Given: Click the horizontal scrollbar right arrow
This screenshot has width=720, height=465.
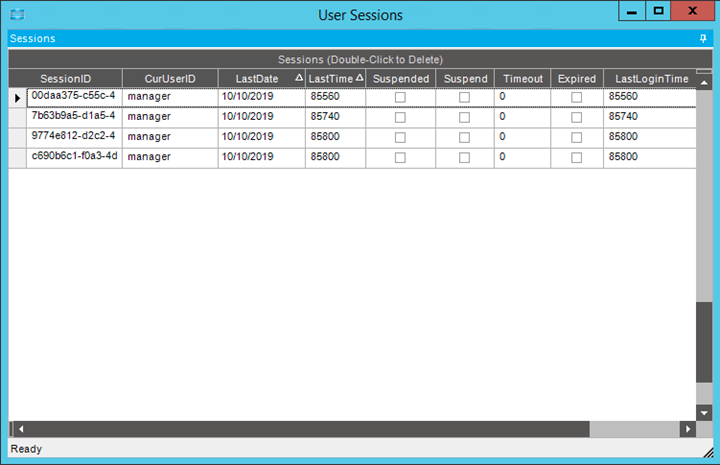Looking at the screenshot, I should [688, 429].
